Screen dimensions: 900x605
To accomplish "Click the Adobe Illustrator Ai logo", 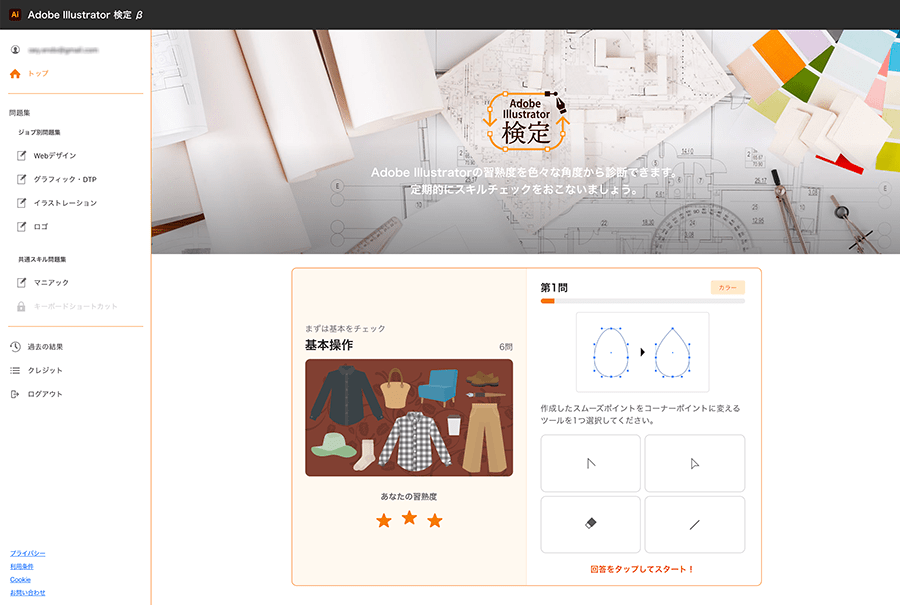I will point(15,14).
